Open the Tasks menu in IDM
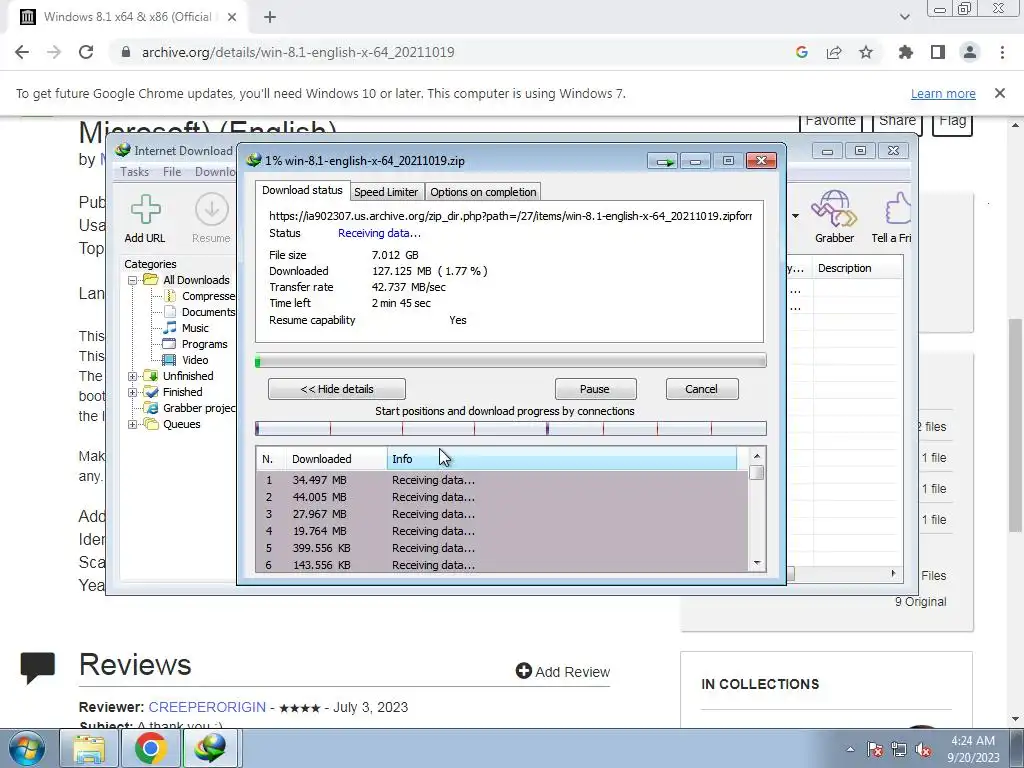The height and width of the screenshot is (768, 1024). click(135, 172)
